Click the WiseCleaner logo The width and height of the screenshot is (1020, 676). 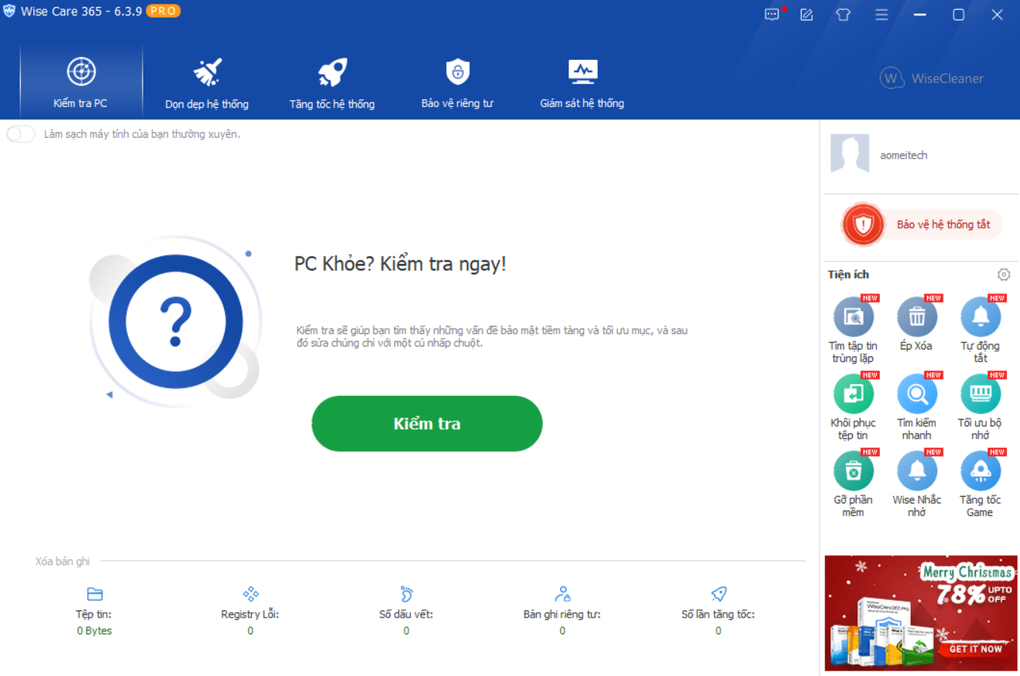931,79
